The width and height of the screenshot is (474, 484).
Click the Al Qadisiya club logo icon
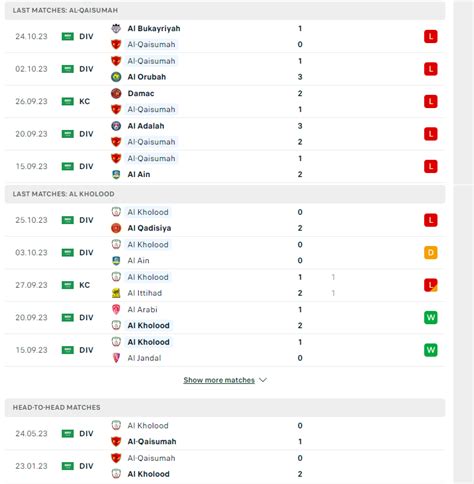[116, 228]
